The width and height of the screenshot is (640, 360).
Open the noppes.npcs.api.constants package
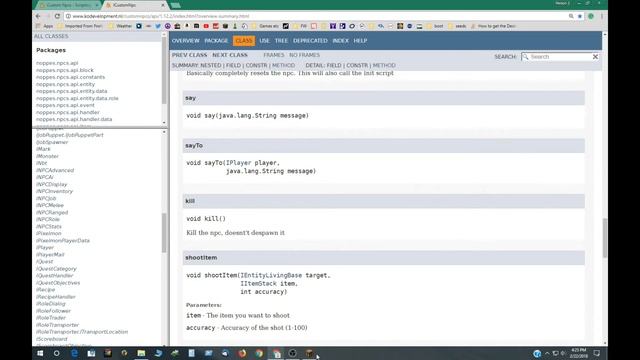click(x=70, y=77)
